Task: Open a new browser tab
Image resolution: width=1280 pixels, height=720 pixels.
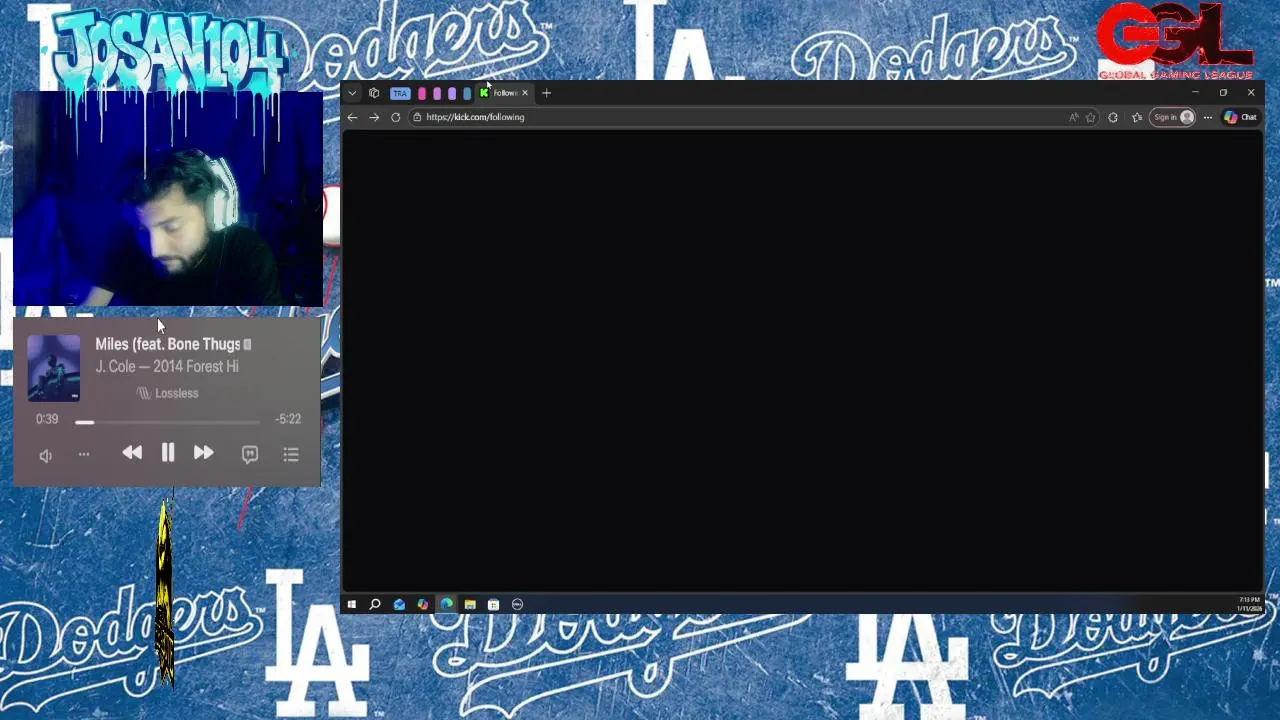Action: [x=546, y=93]
